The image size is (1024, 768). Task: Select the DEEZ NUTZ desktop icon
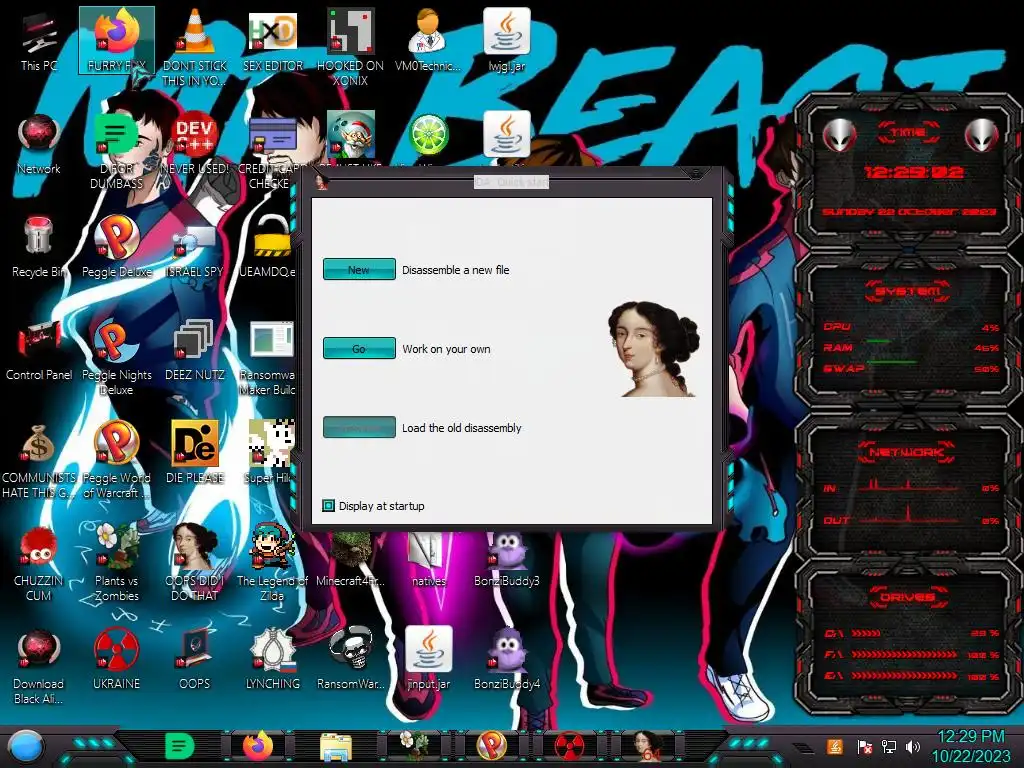click(194, 349)
